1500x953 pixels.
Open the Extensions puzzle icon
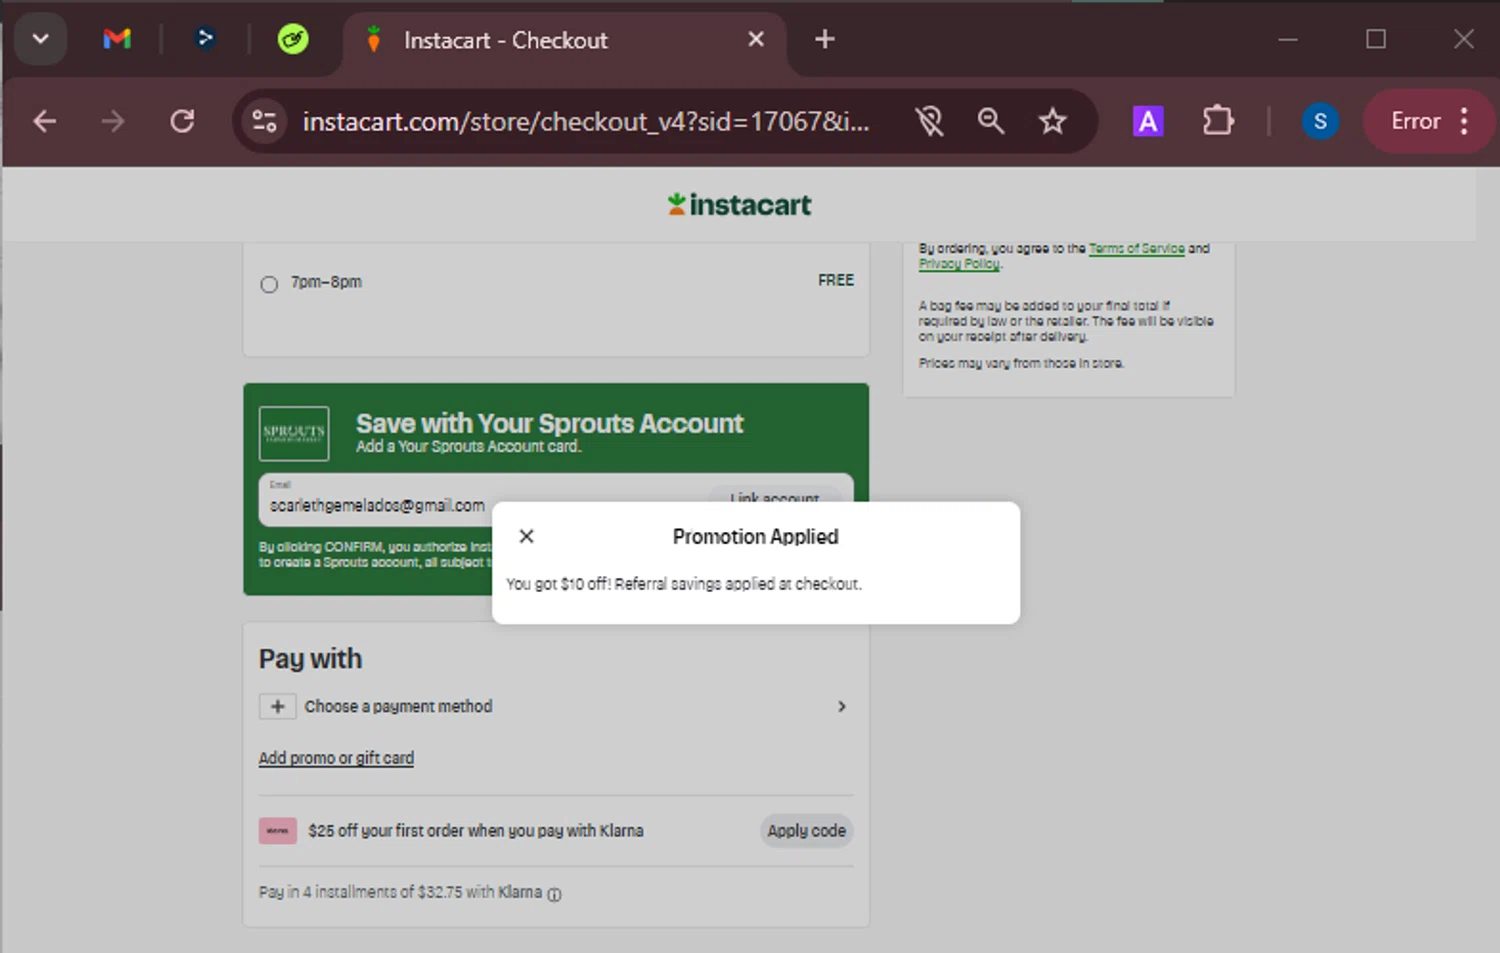click(1218, 121)
